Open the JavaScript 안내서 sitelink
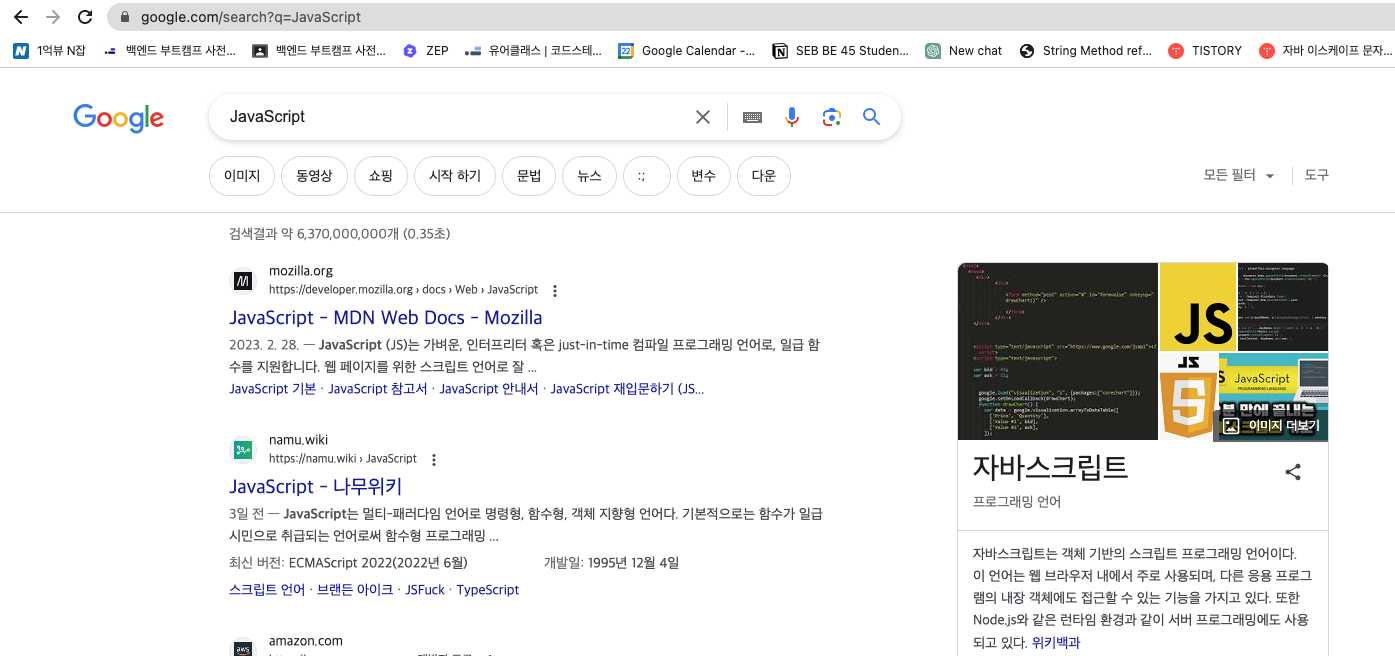This screenshot has width=1395, height=656. 489,389
